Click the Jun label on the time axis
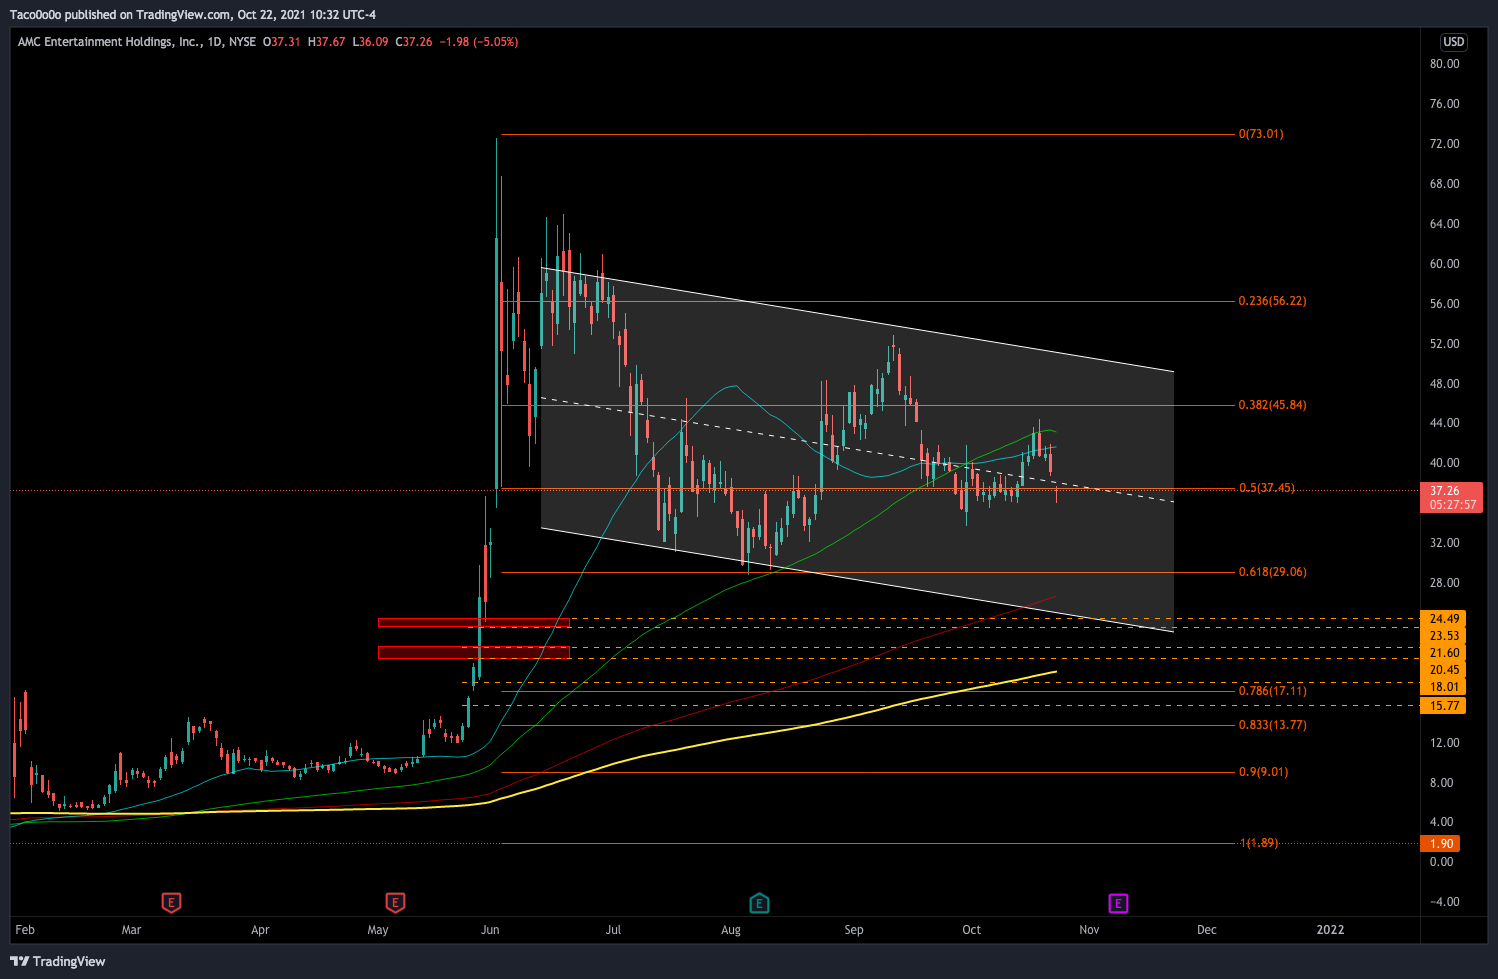The width and height of the screenshot is (1498, 979). coord(490,930)
